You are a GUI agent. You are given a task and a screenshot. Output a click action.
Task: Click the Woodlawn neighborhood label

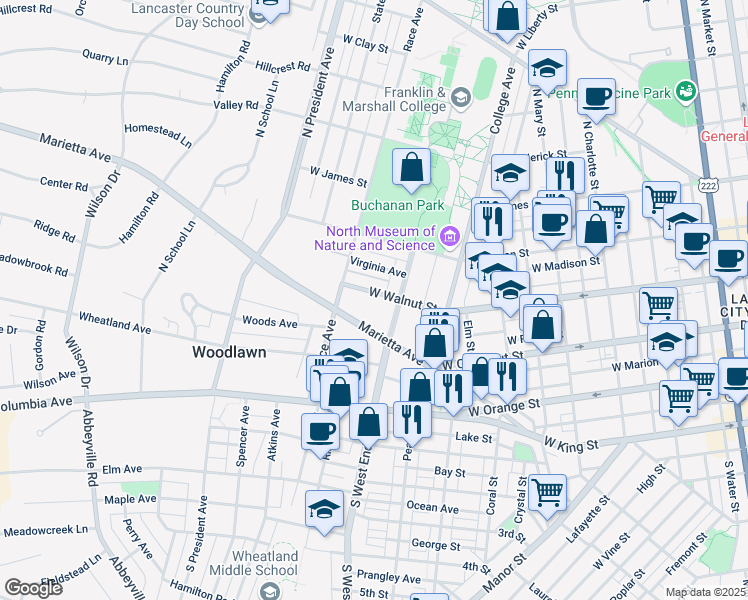229,352
